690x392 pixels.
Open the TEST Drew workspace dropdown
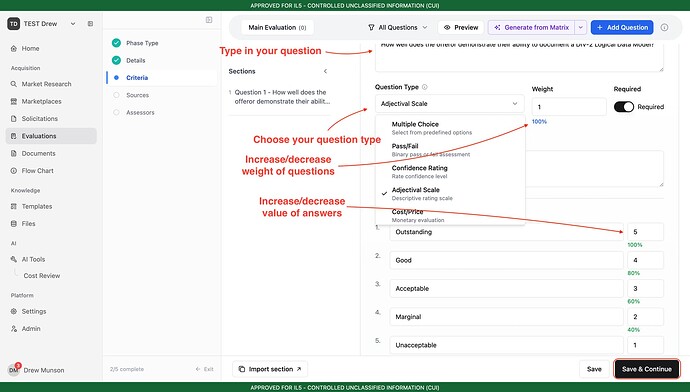(x=73, y=24)
